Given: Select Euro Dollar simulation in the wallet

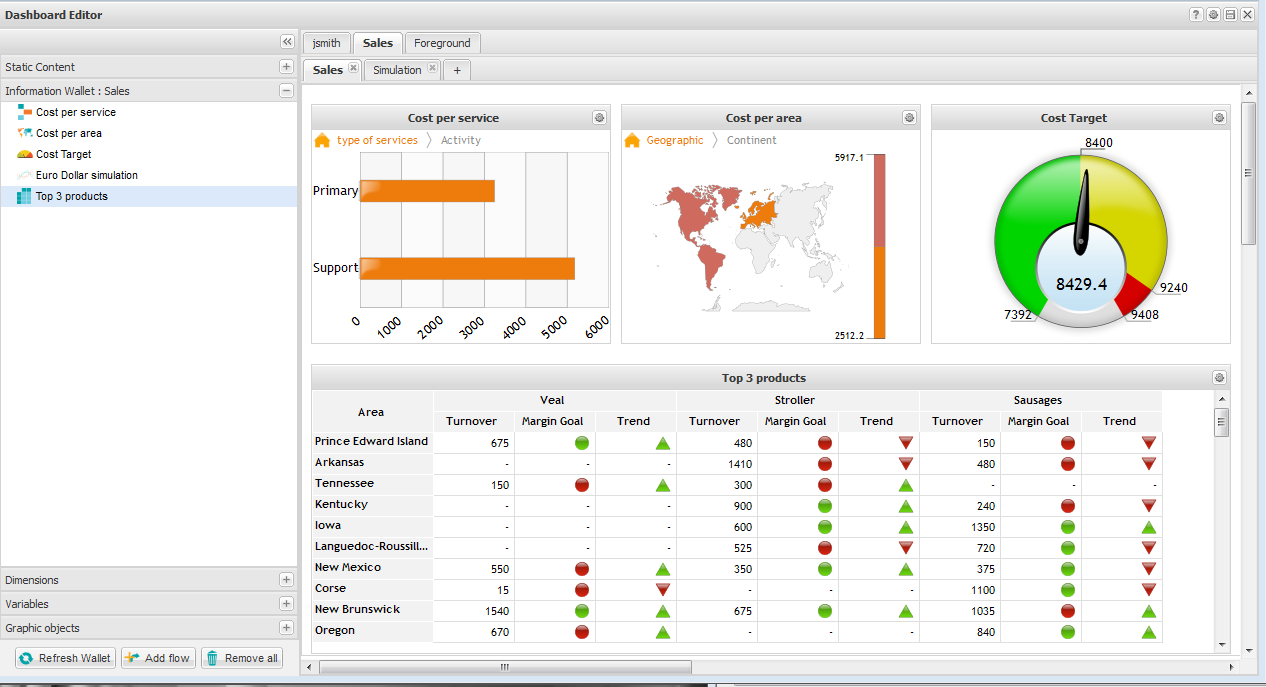Looking at the screenshot, I should tap(87, 176).
